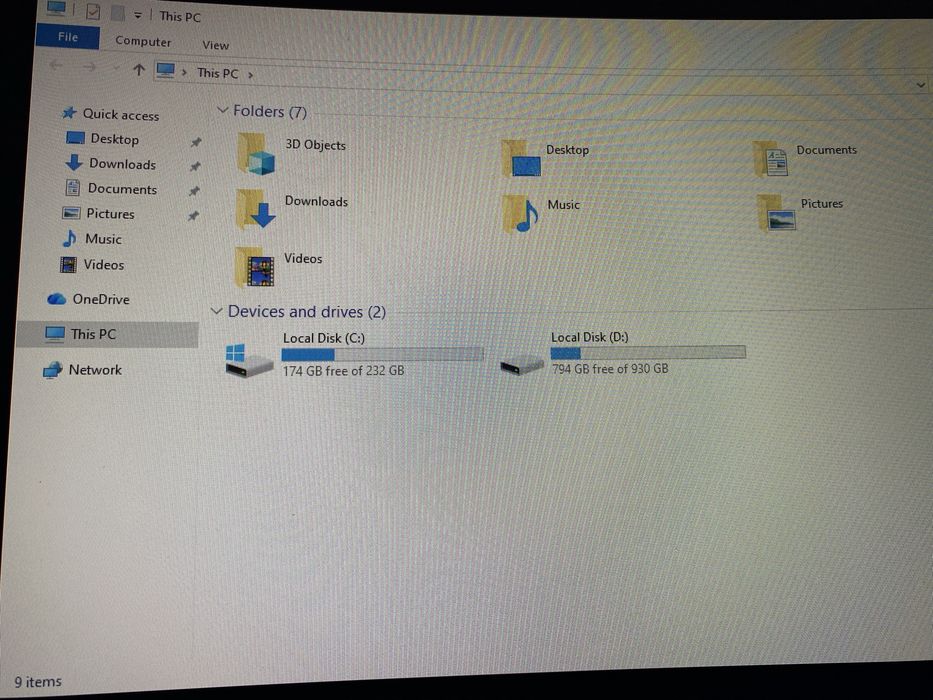933x700 pixels.
Task: Click the 3D Objects folder label
Action: click(315, 145)
